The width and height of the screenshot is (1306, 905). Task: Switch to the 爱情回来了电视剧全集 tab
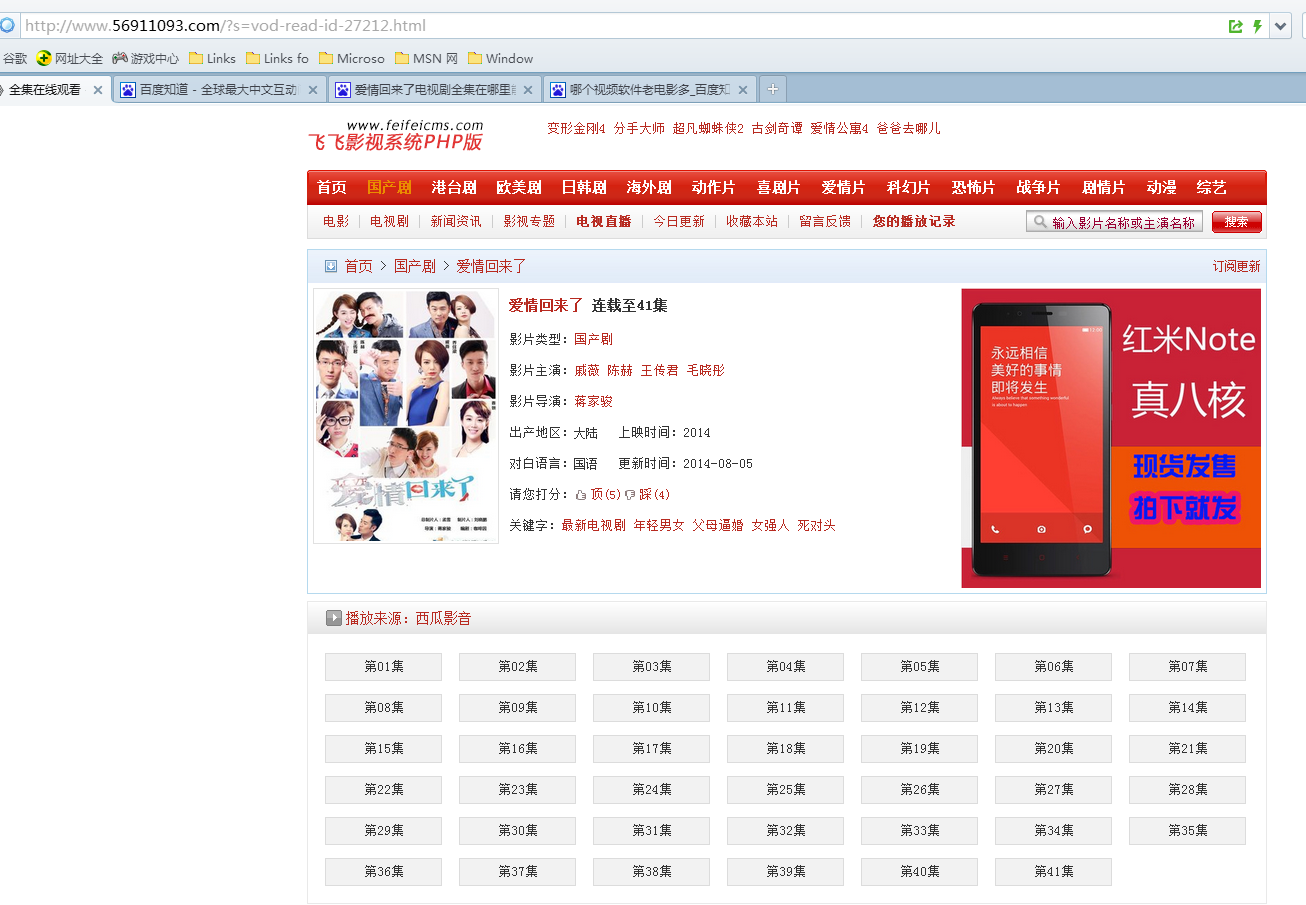pyautogui.click(x=432, y=90)
